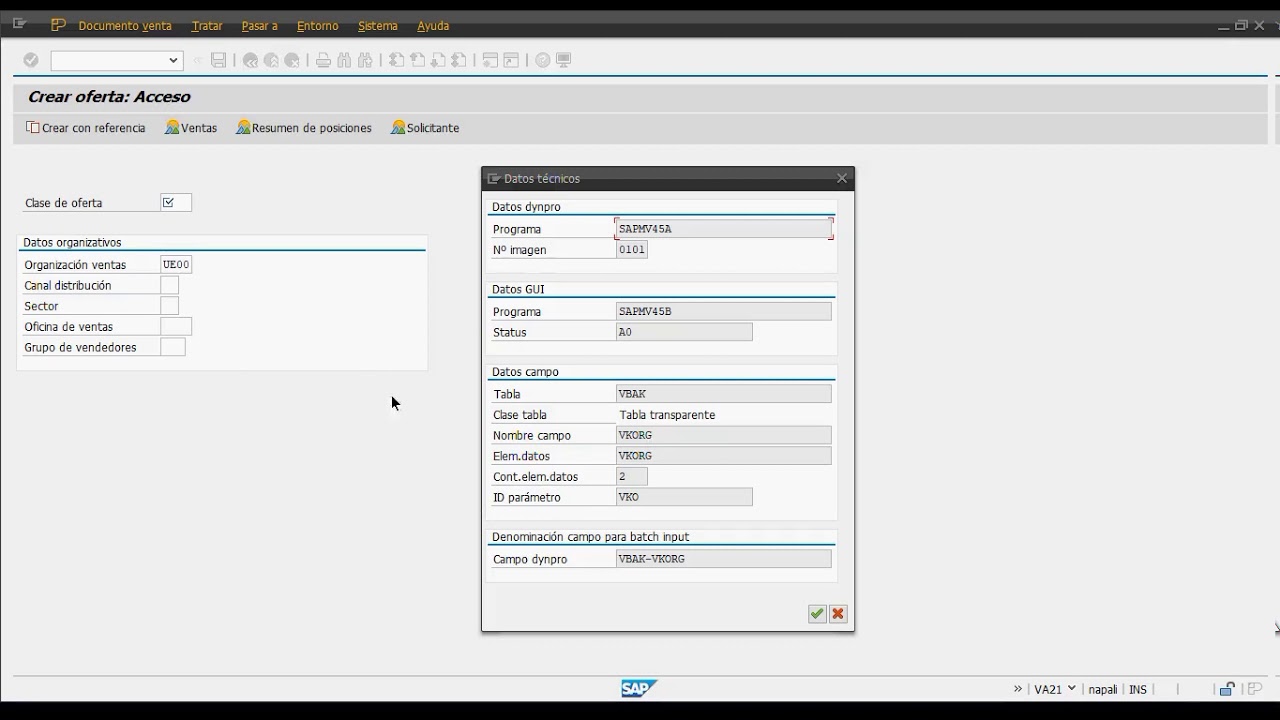Click the Nº imagen field showing 0101
The width and height of the screenshot is (1280, 720).
point(632,250)
